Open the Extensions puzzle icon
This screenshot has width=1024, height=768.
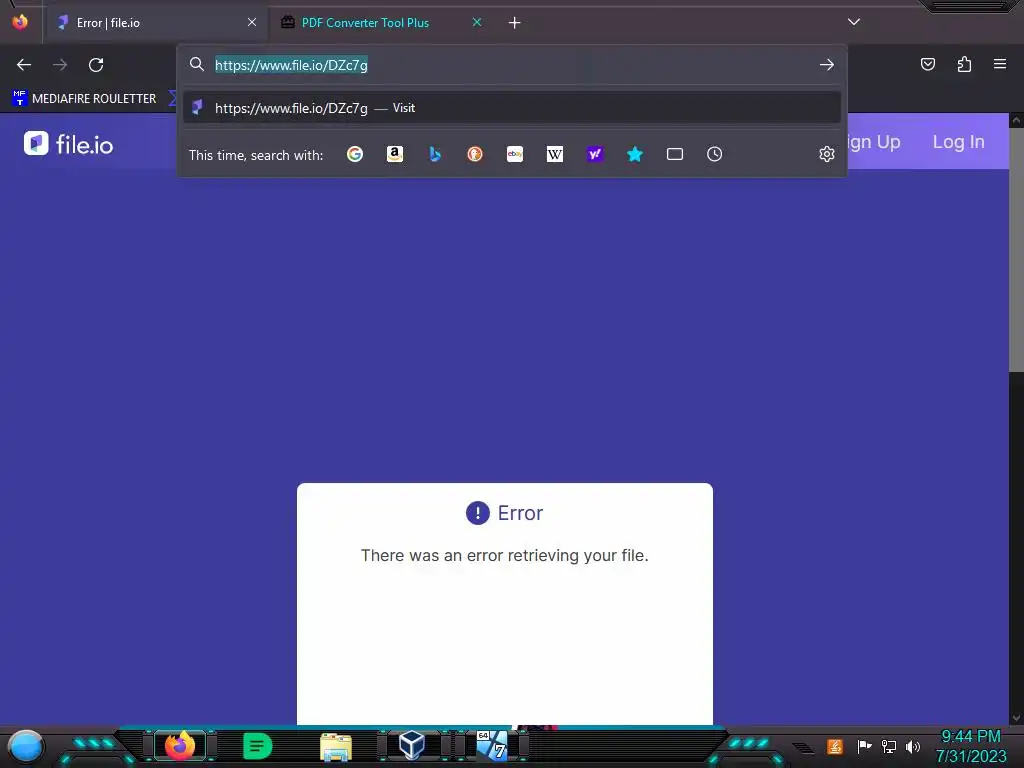pos(964,64)
